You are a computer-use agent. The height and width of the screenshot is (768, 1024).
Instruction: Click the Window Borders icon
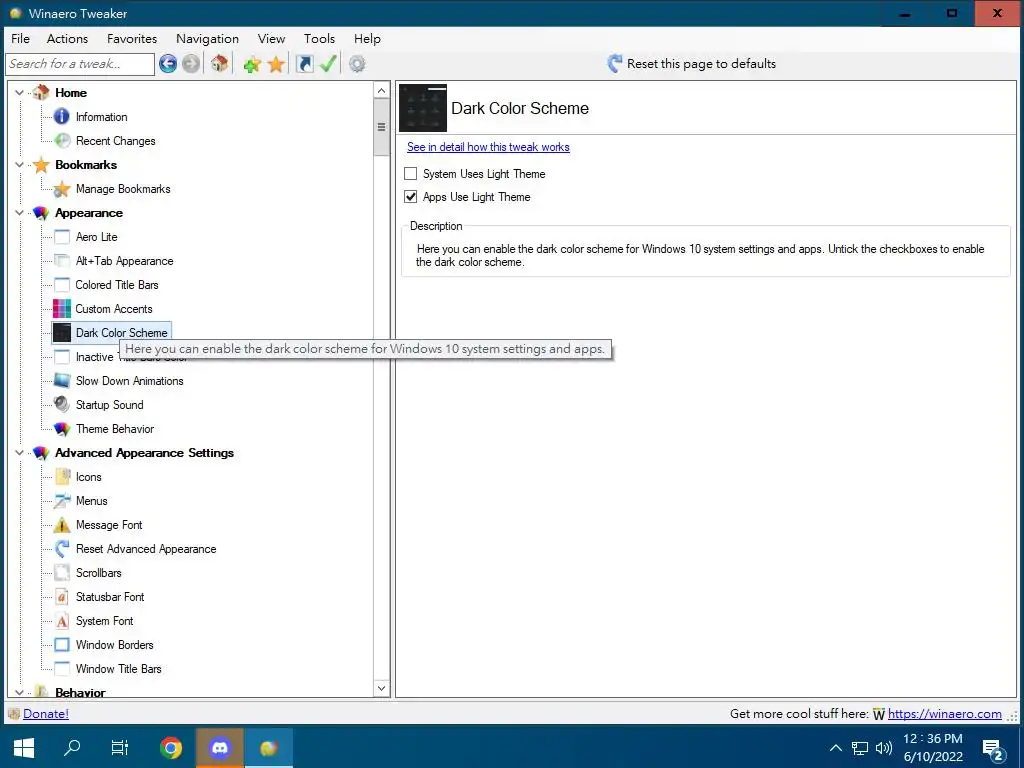(62, 645)
